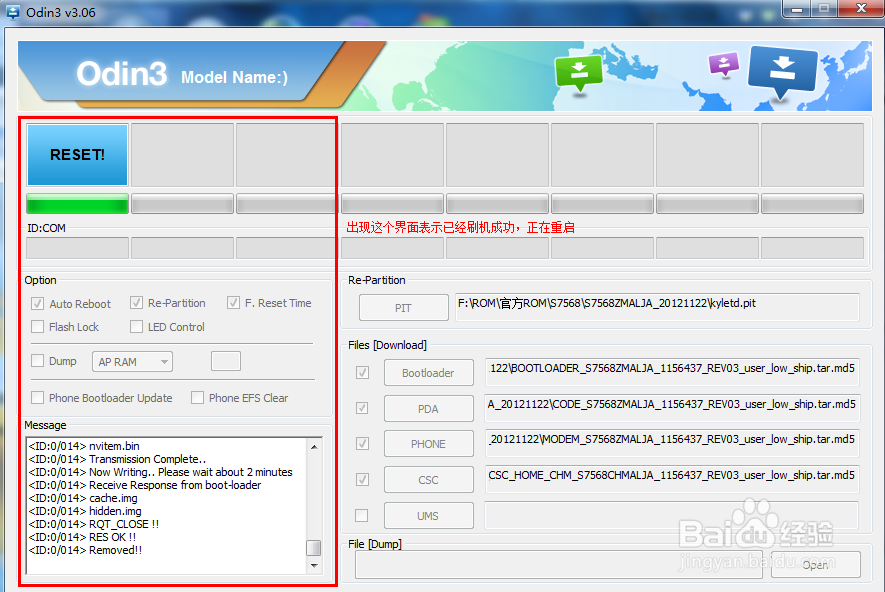Click the 'RQT_CLOSE !!' log line

coord(94,524)
